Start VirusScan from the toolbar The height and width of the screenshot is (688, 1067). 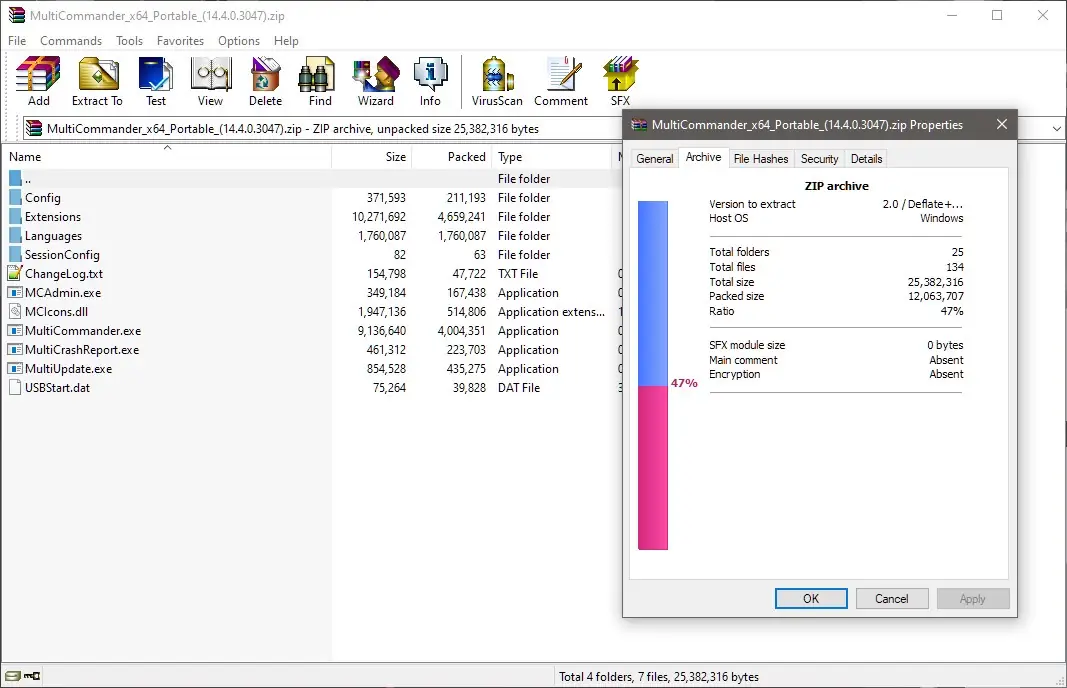tap(497, 82)
